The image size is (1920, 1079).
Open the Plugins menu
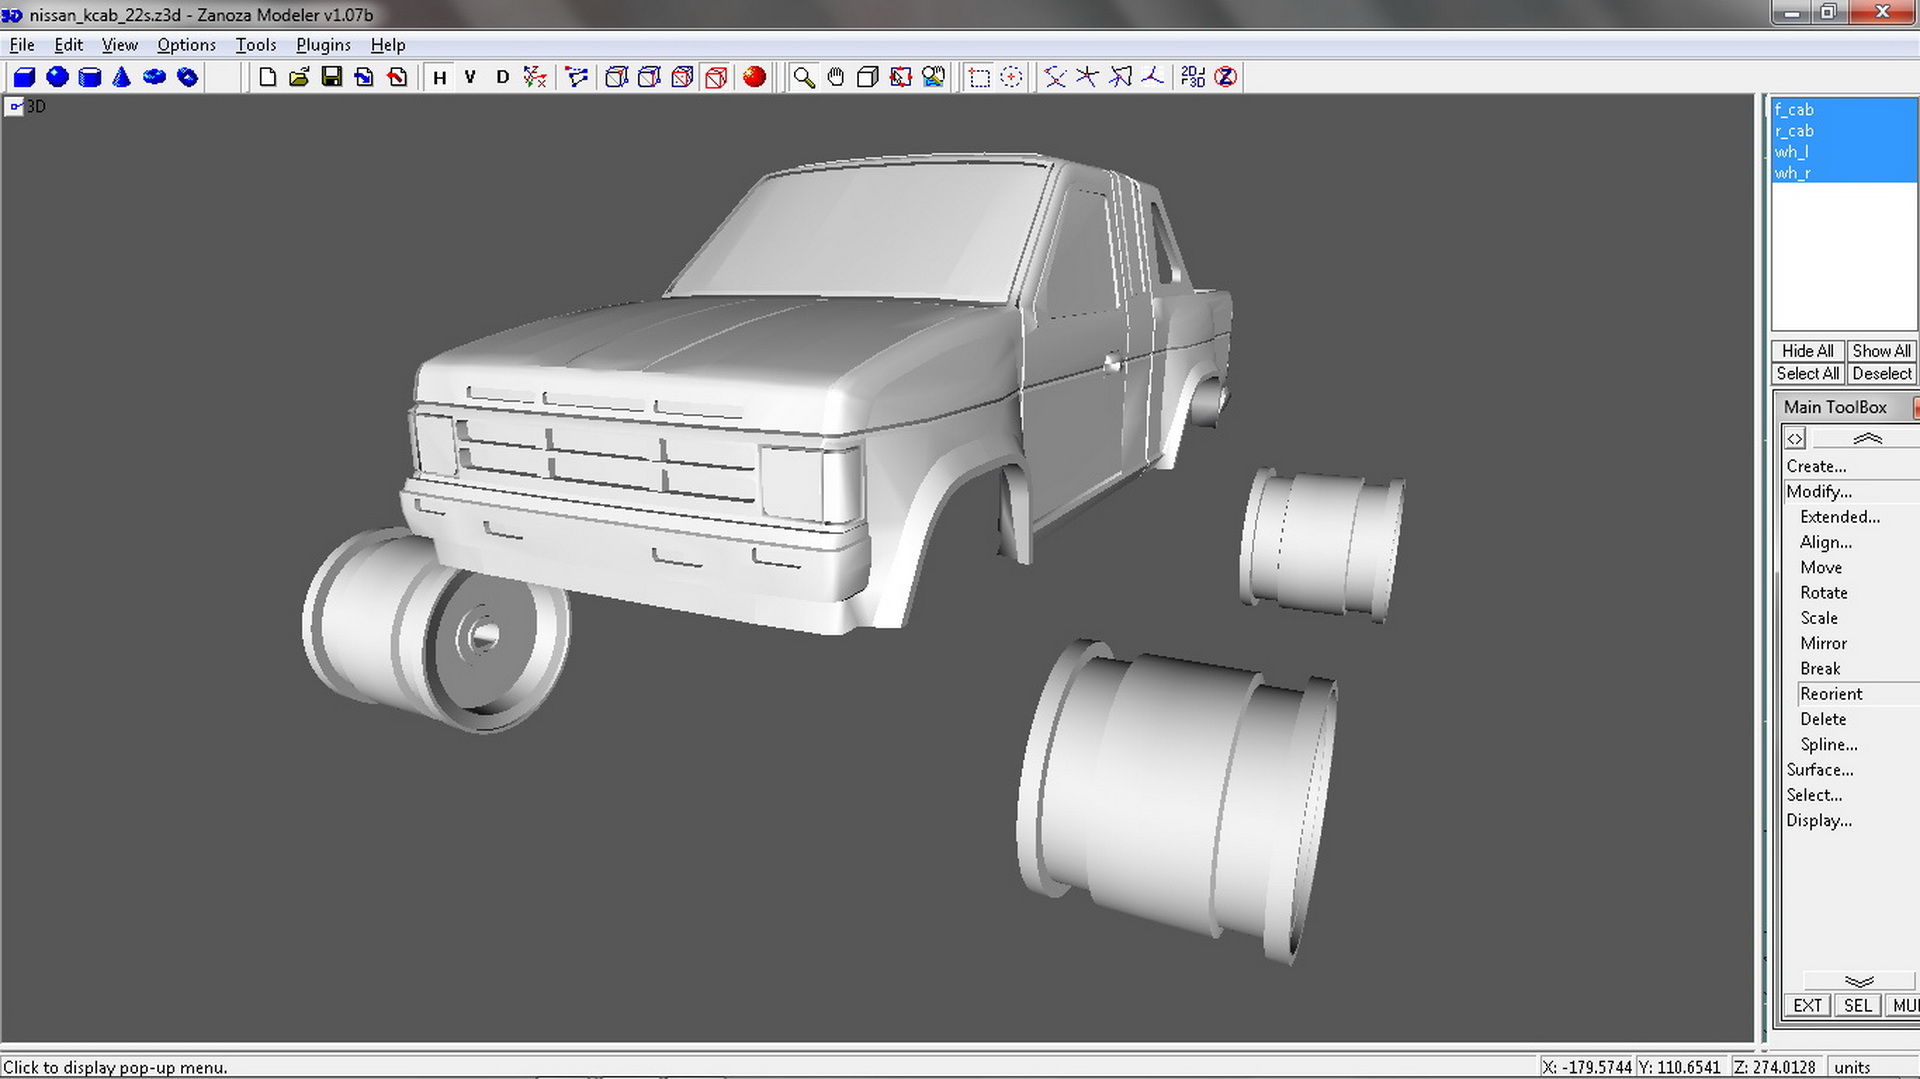[323, 45]
